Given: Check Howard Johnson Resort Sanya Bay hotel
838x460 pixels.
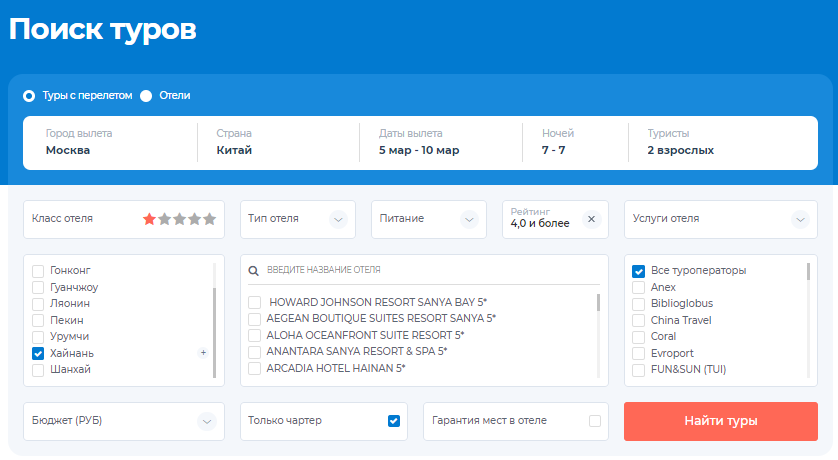Looking at the screenshot, I should [x=254, y=302].
